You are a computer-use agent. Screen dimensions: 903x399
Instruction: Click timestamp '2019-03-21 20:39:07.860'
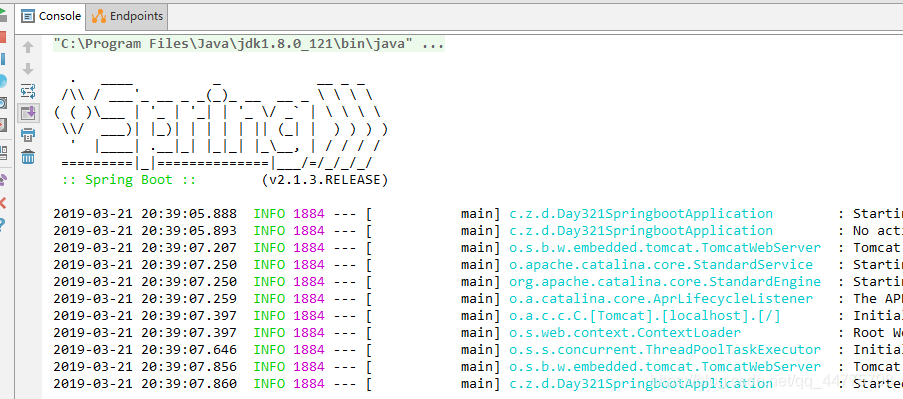coord(145,383)
